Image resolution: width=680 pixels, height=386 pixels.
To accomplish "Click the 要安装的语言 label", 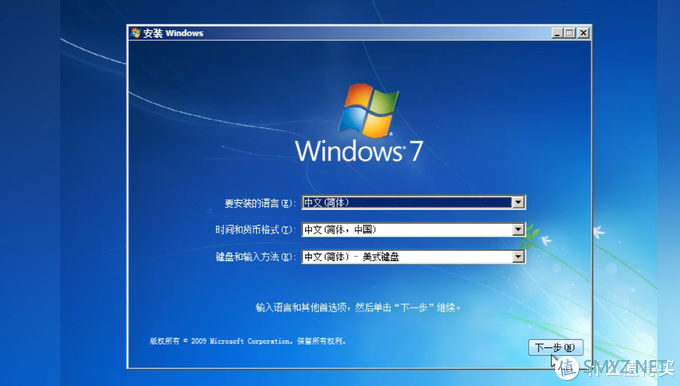I will (260, 203).
